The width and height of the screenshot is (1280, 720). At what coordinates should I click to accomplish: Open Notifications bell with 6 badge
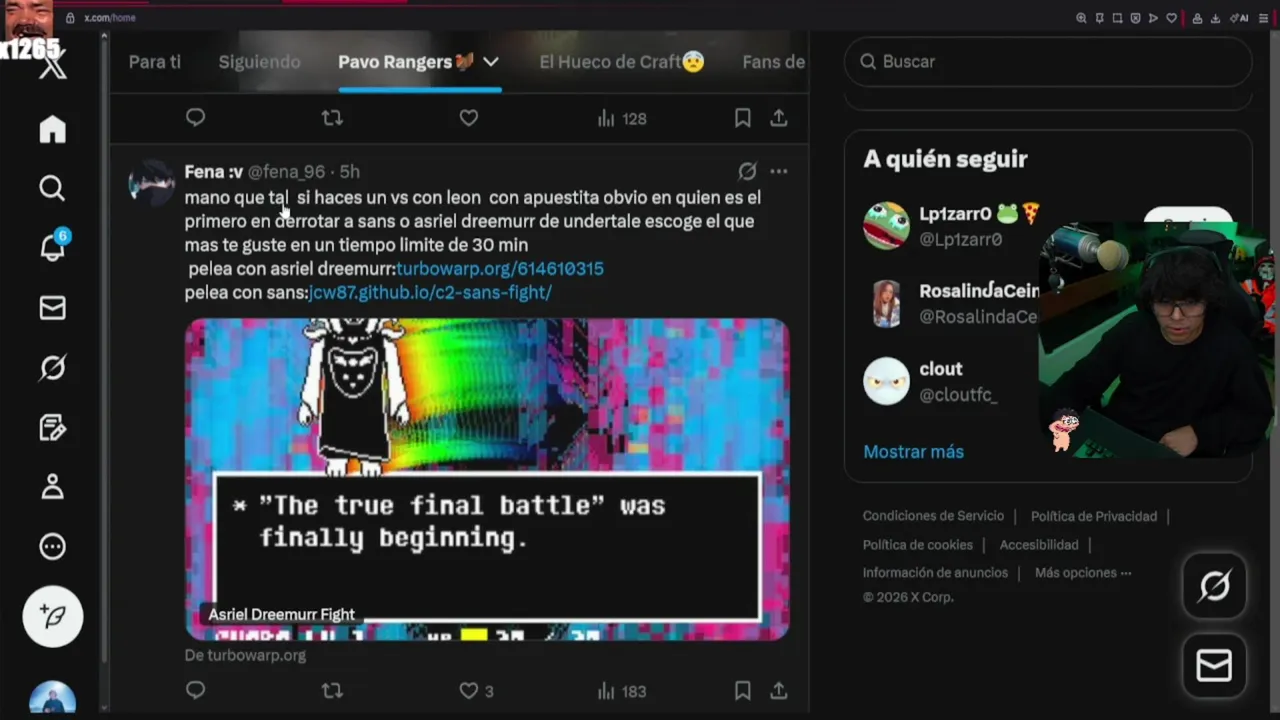point(52,246)
